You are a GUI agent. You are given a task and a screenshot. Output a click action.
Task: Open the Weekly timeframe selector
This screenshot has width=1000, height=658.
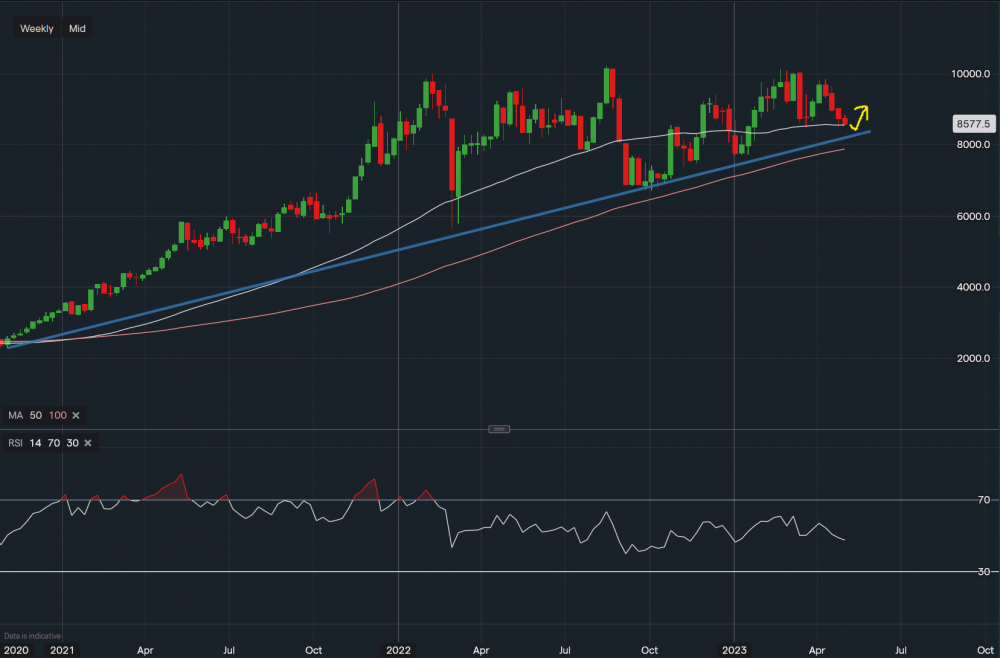(x=37, y=29)
